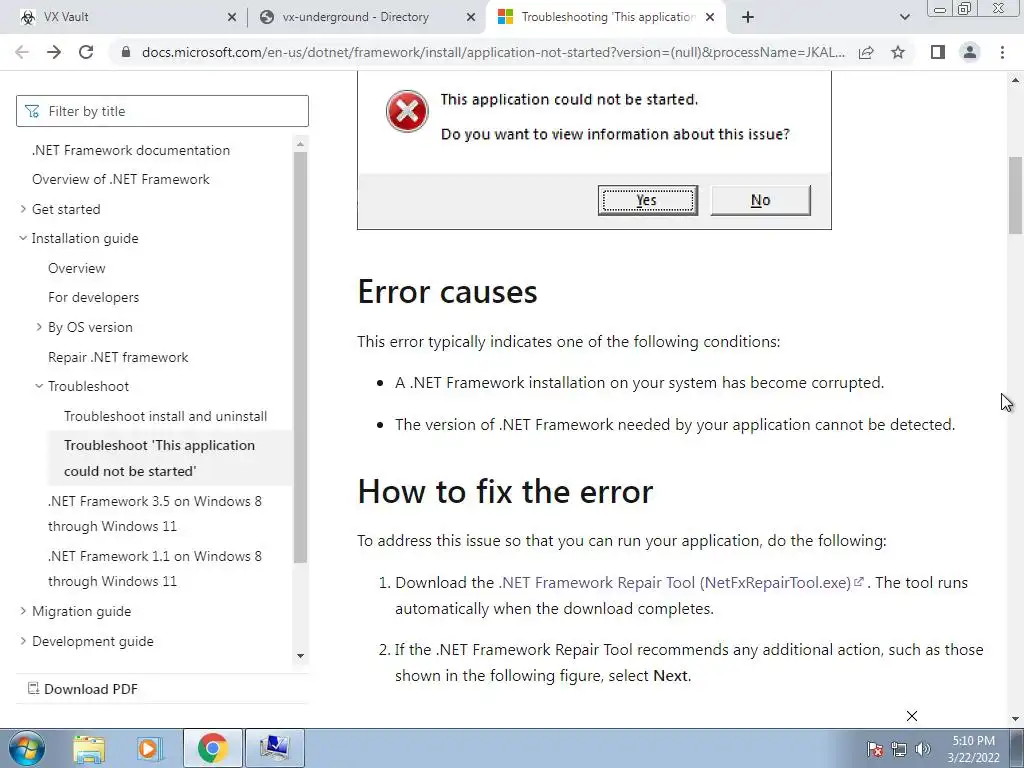Open the network tray icon

899,749
